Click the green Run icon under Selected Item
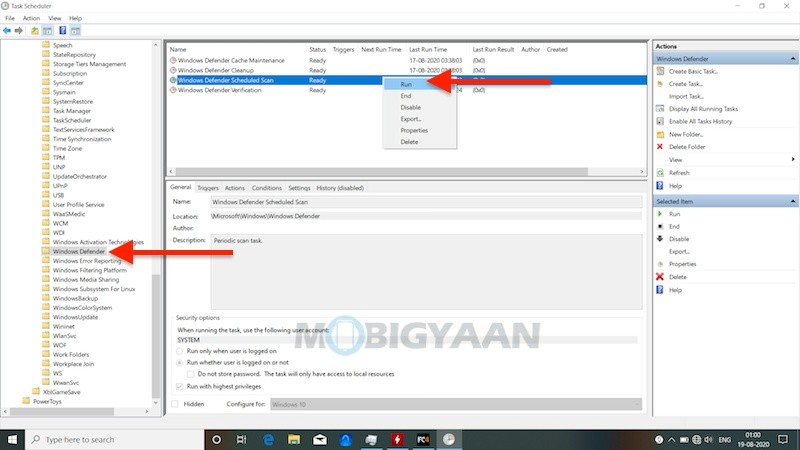The image size is (800, 450). (x=660, y=214)
